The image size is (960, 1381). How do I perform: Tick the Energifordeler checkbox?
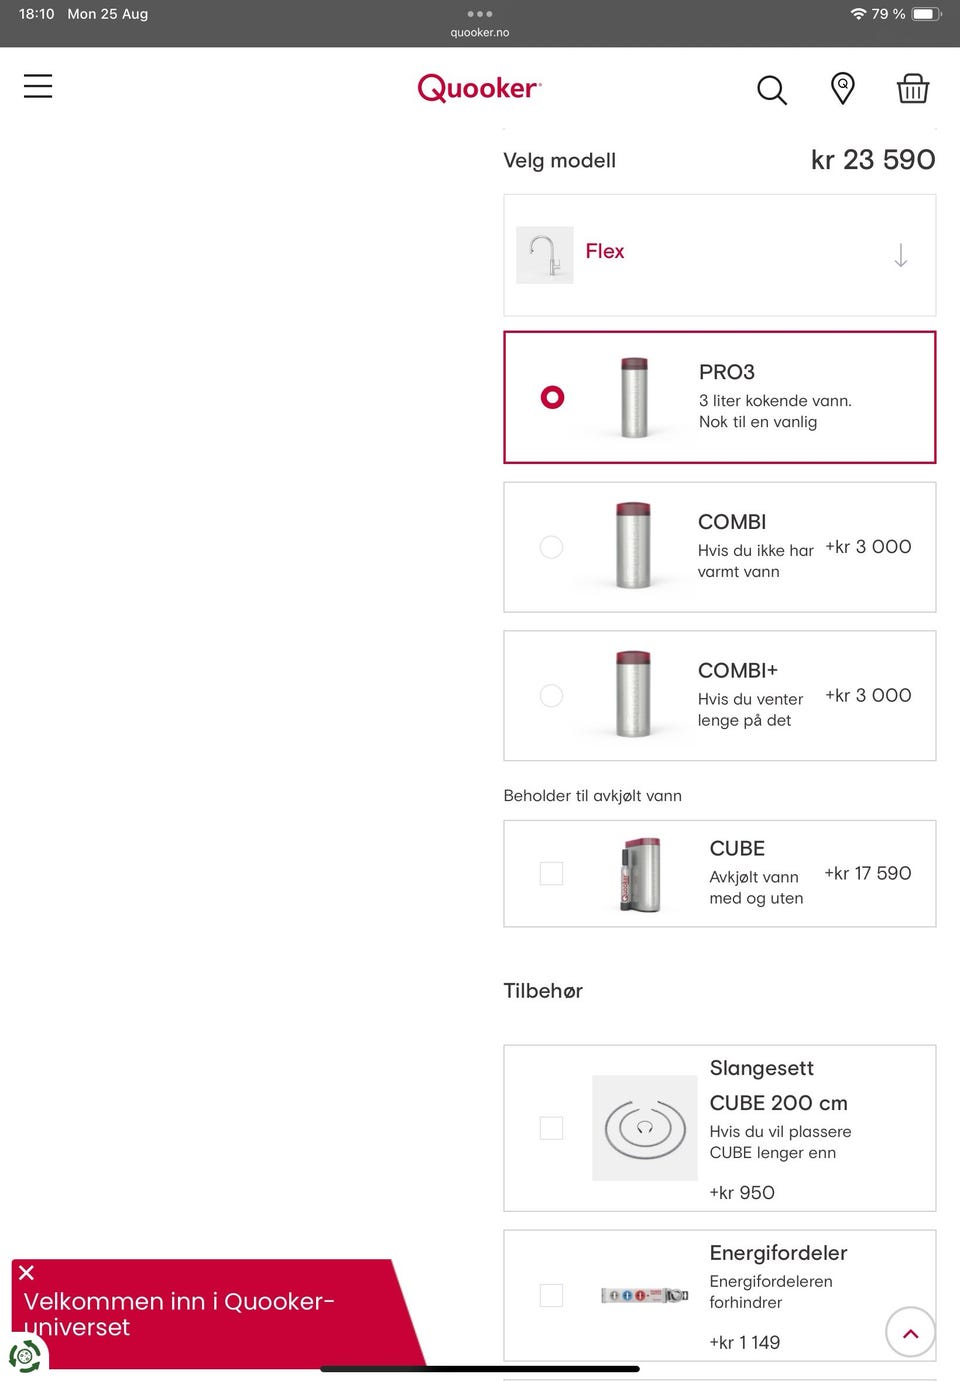(551, 1295)
